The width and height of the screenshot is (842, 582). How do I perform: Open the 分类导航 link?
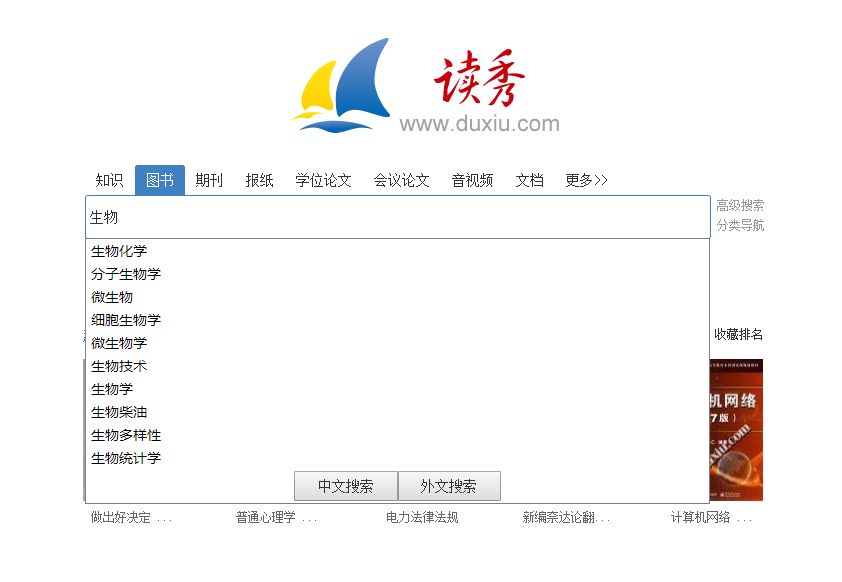(x=740, y=225)
